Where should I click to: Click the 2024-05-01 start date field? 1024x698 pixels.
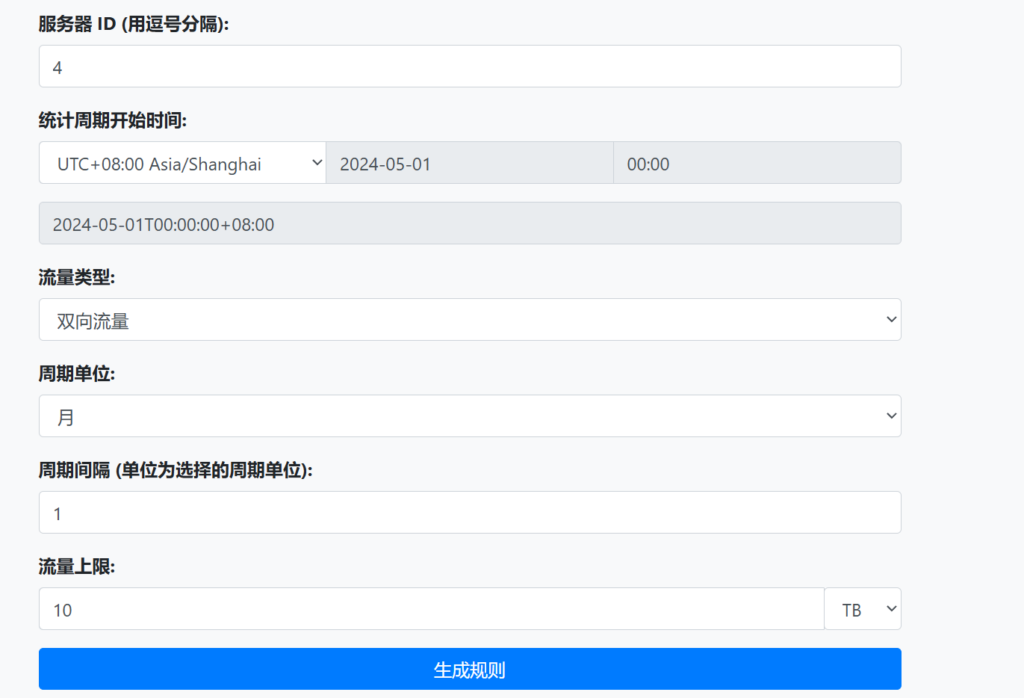tap(469, 163)
